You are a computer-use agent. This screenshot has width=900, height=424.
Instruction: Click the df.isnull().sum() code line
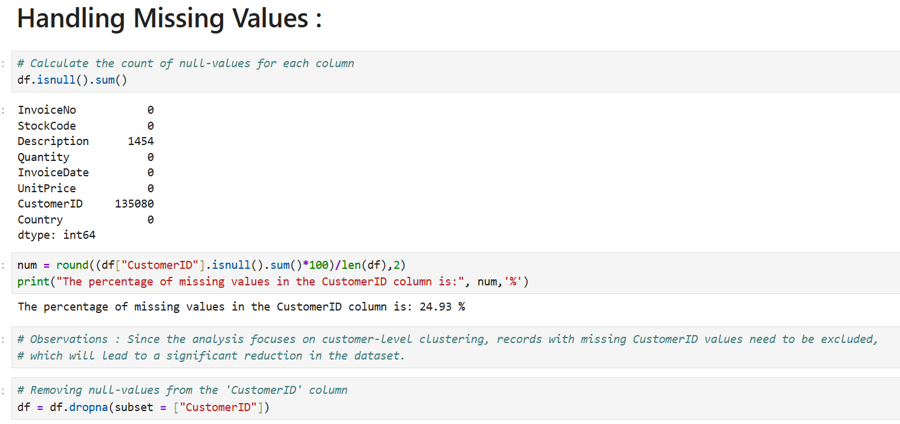tap(72, 79)
